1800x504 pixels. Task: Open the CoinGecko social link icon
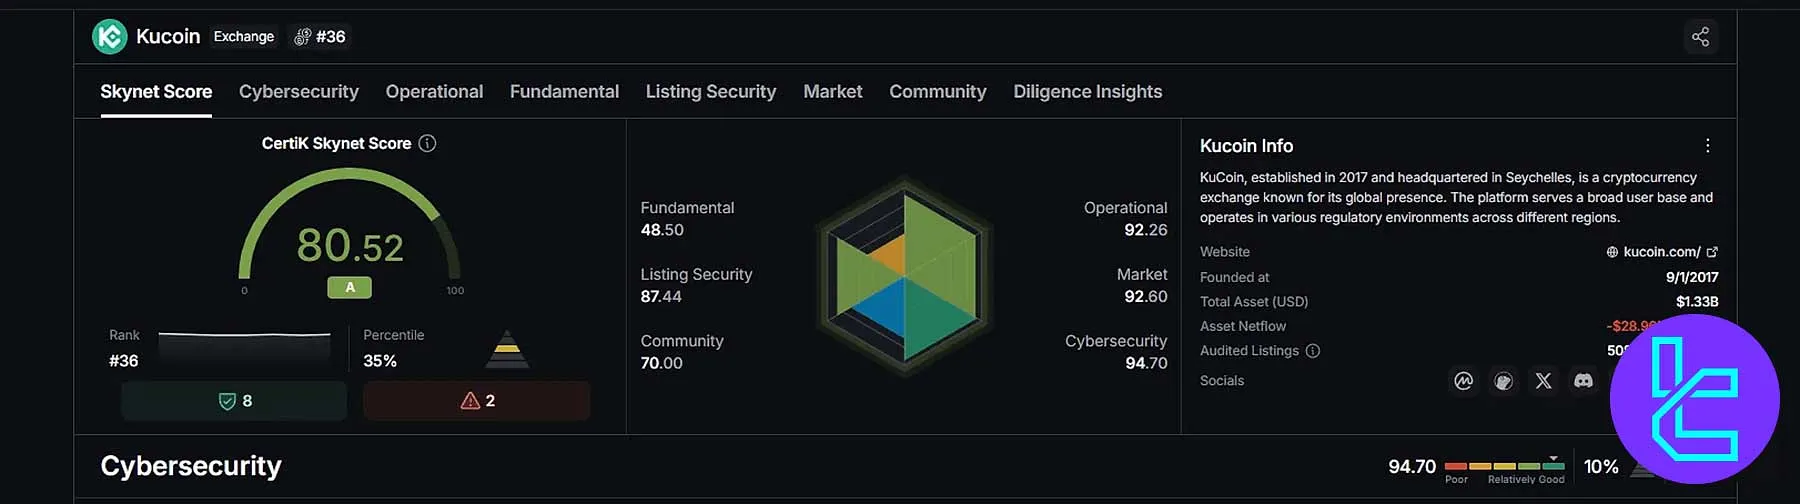1503,381
